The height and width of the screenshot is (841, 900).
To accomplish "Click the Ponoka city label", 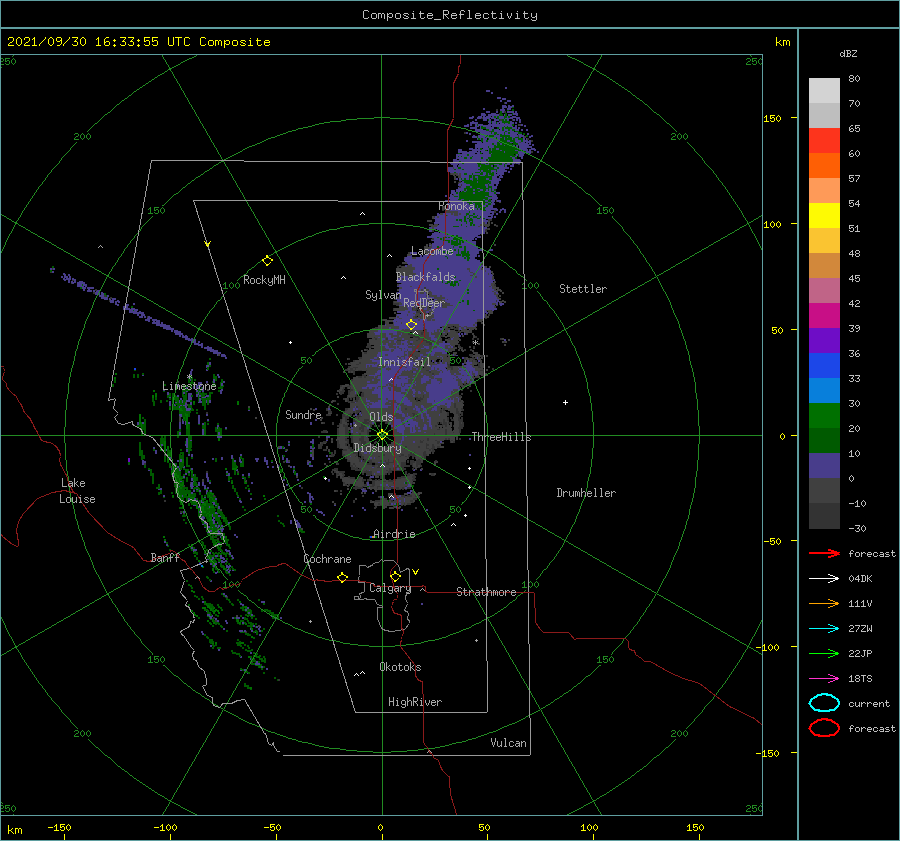I will (456, 206).
